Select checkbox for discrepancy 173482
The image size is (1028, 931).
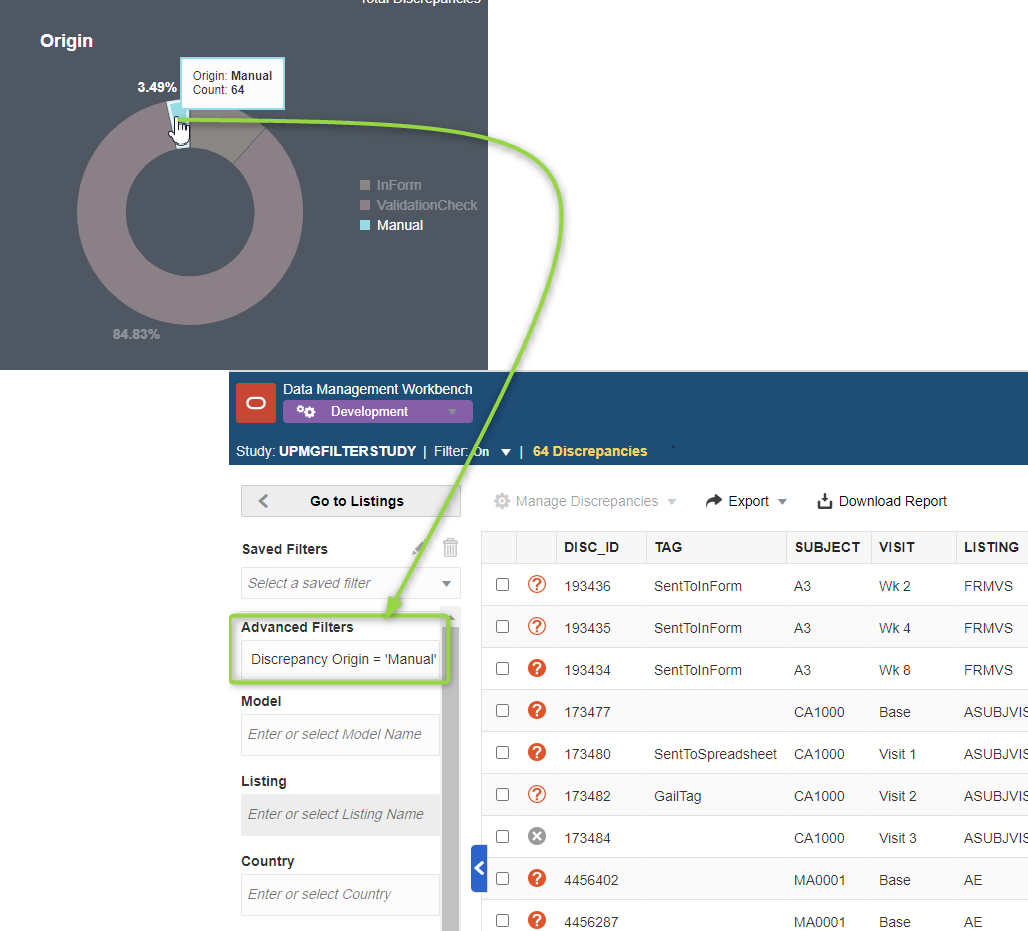tap(502, 794)
